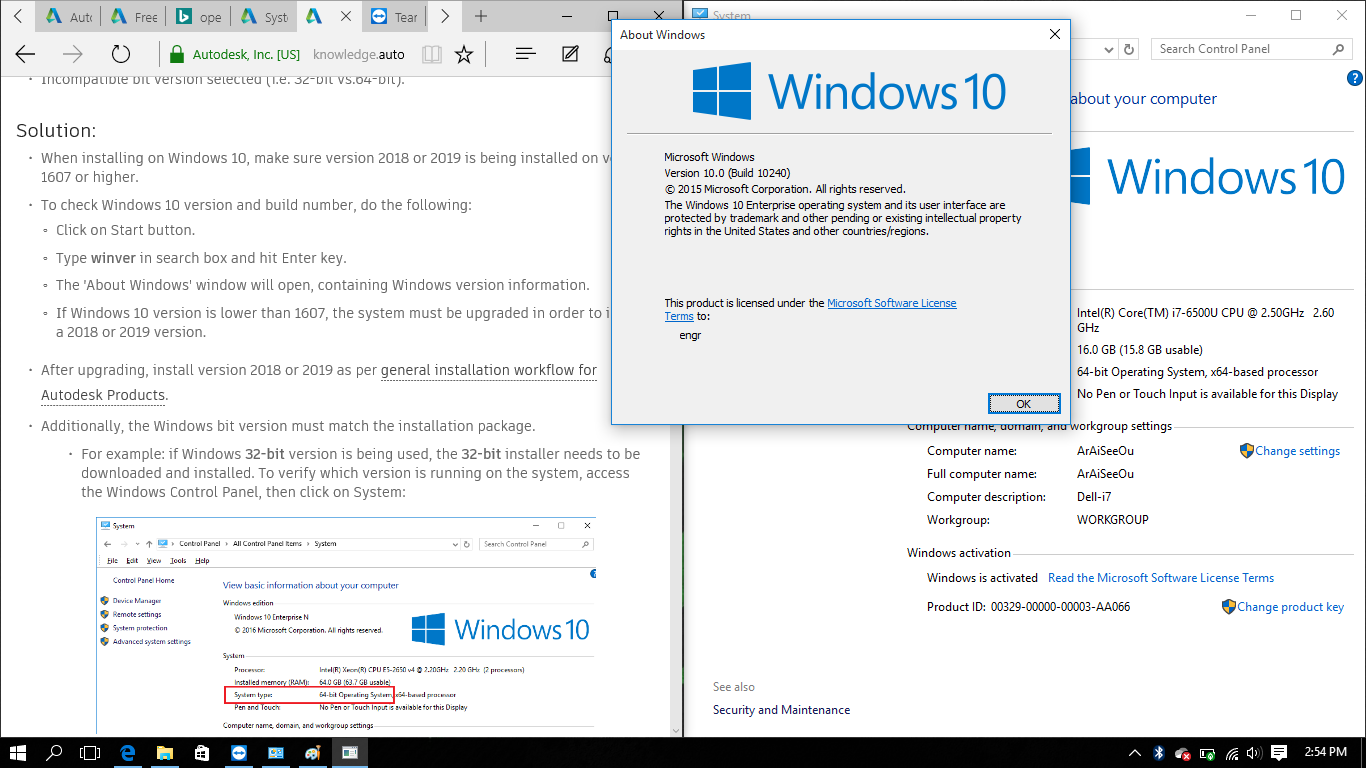Click the green security lock icon
1366x768 pixels.
[177, 54]
